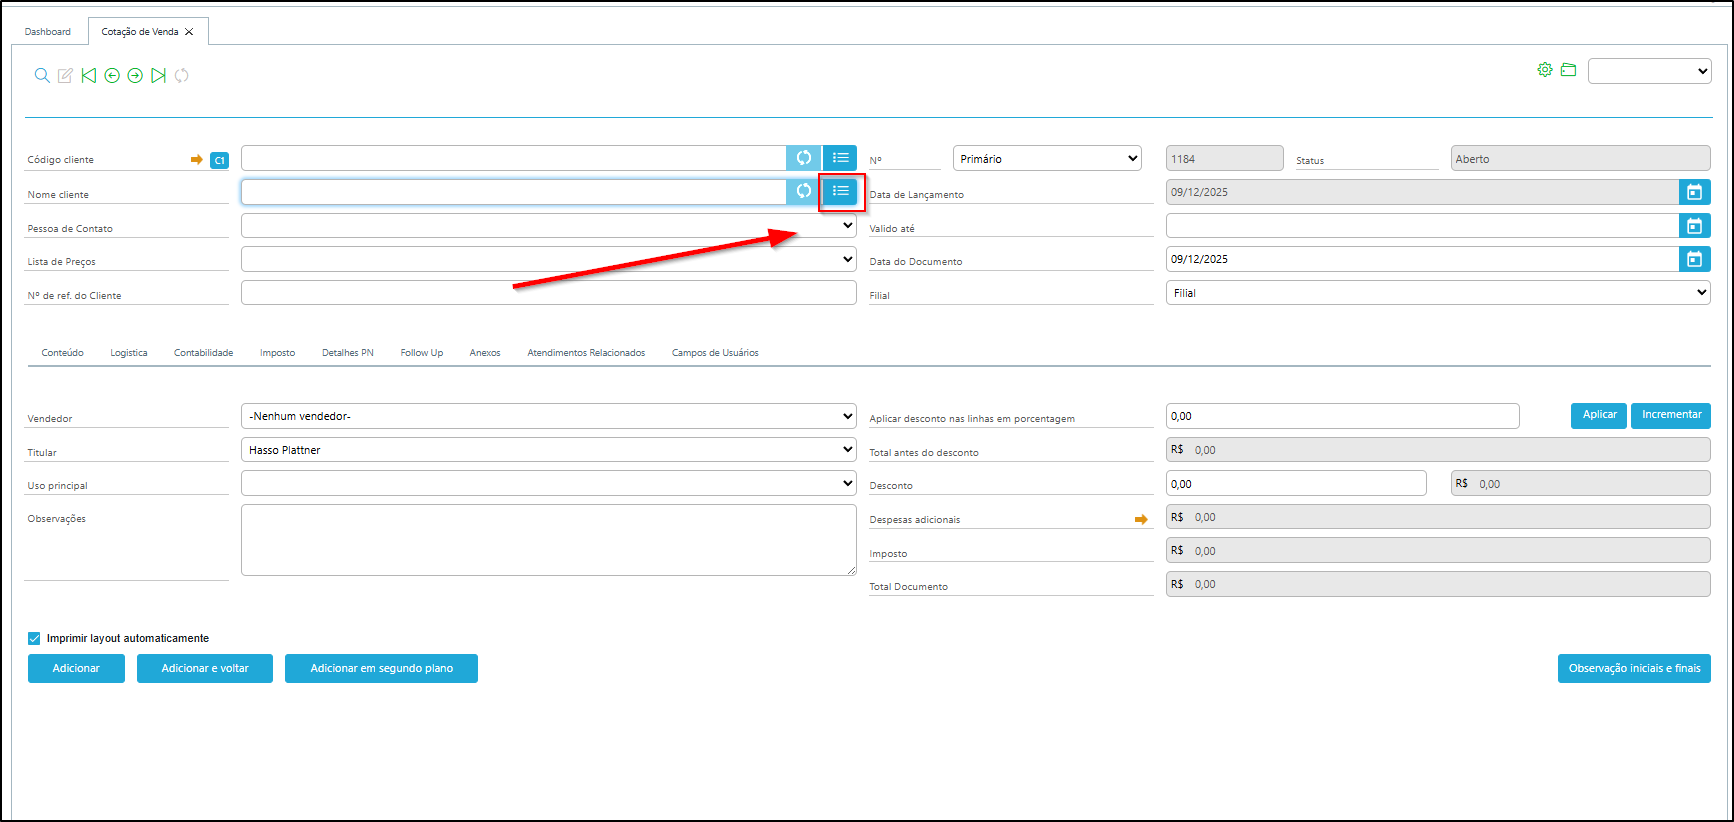The width and height of the screenshot is (1734, 822).
Task: Expand the Vendedor dropdown
Action: point(548,416)
